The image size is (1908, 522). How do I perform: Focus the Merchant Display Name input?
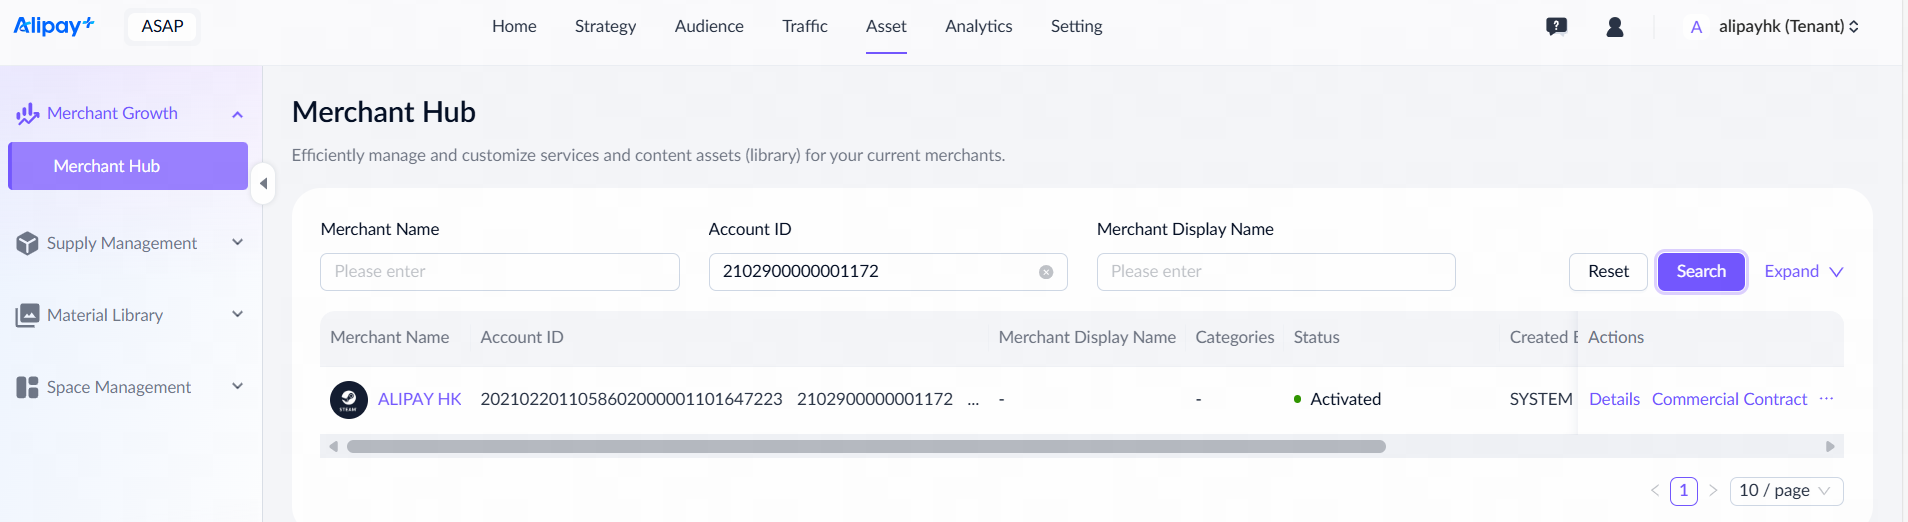[1275, 272]
